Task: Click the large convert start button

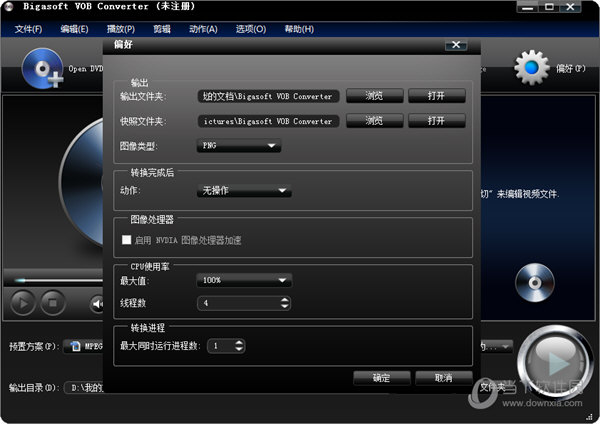Action: 555,362
